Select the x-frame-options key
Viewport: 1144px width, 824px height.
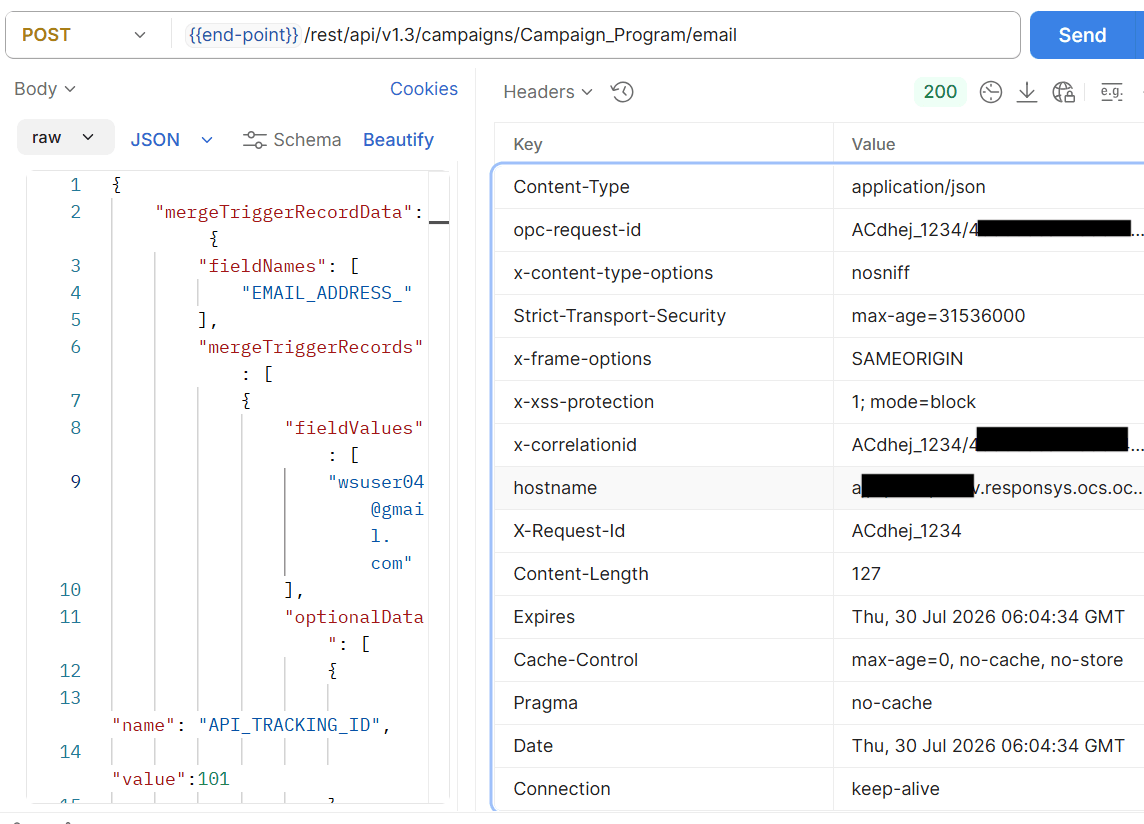pyautogui.click(x=582, y=359)
